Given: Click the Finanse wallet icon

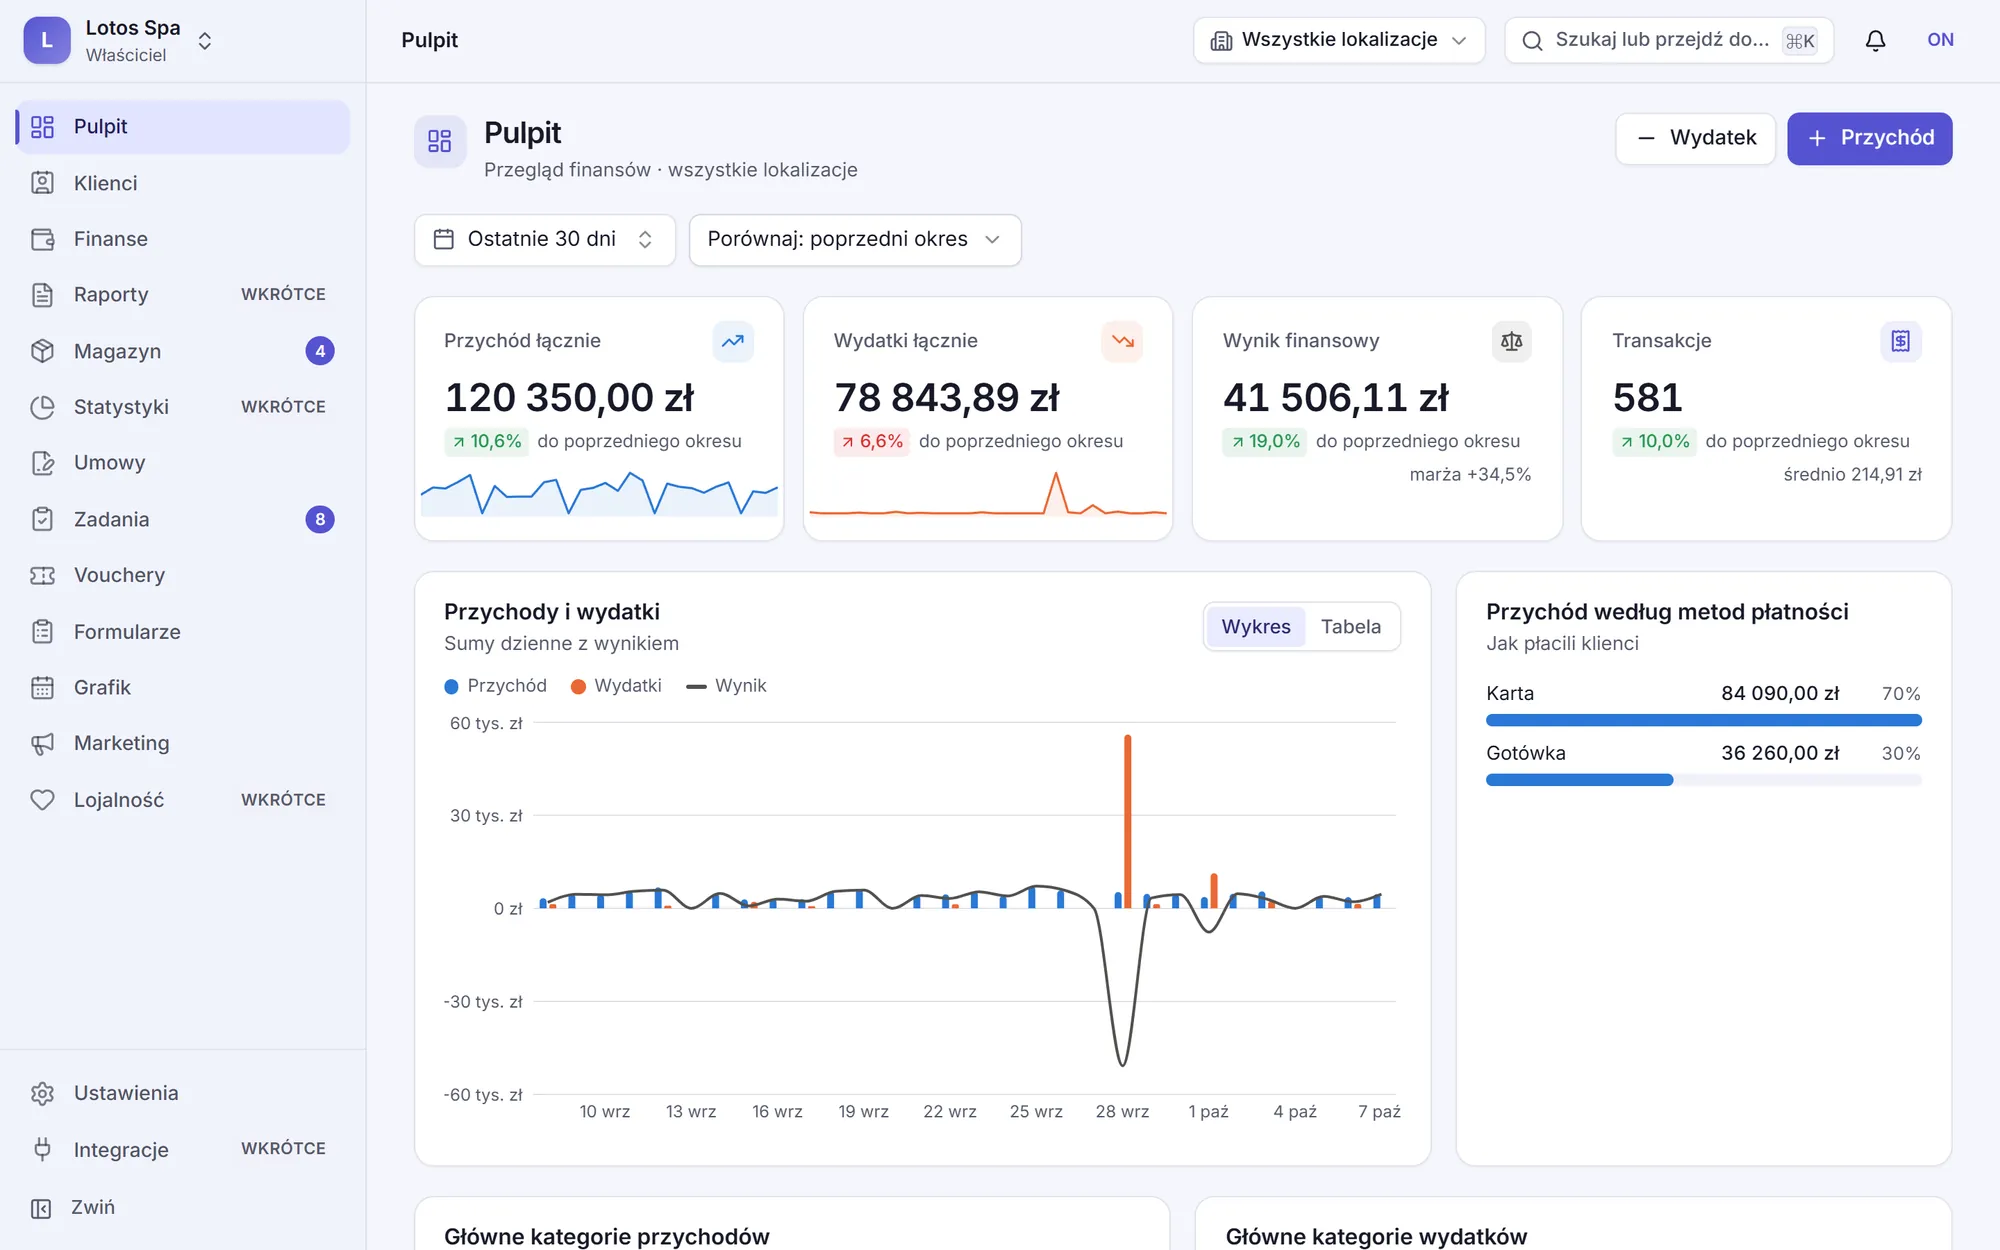Looking at the screenshot, I should pos(42,239).
